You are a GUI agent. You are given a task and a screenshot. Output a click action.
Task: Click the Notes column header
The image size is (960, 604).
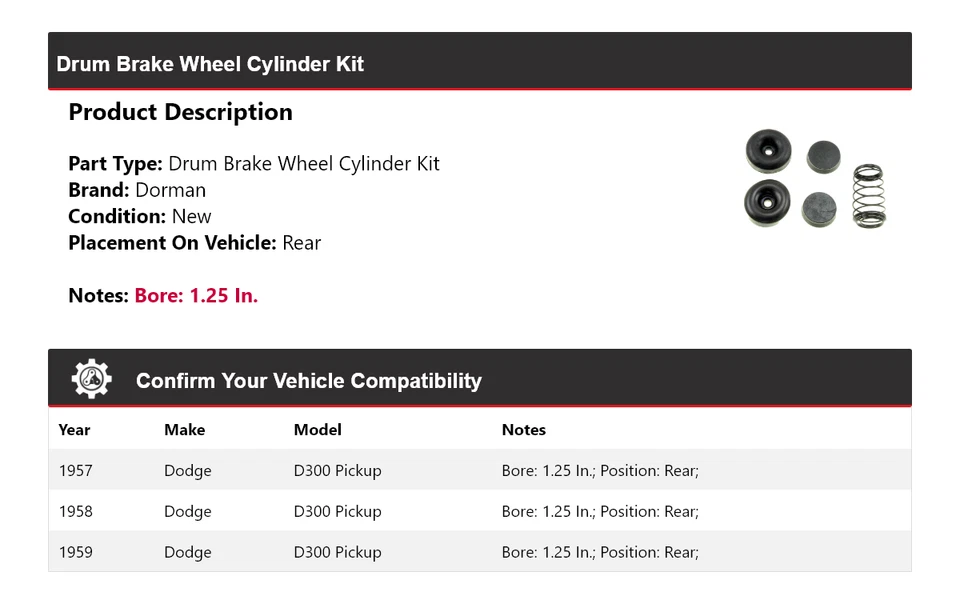pyautogui.click(x=523, y=430)
